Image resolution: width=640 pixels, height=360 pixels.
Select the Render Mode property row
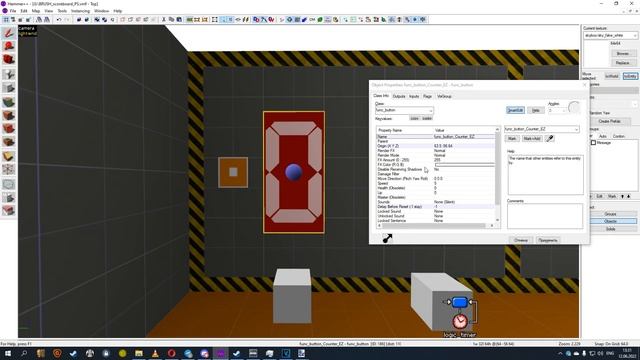[x=436, y=155]
